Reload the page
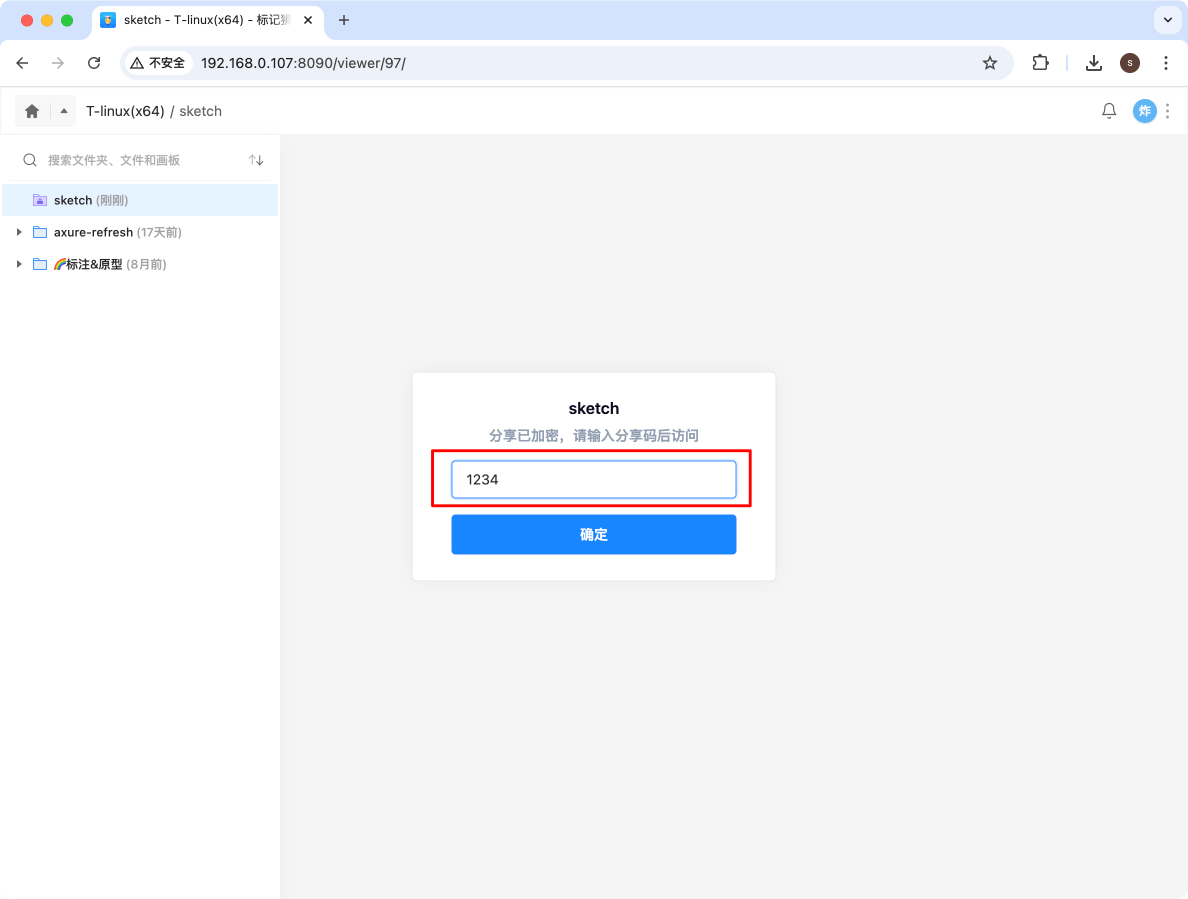1188x899 pixels. [94, 63]
